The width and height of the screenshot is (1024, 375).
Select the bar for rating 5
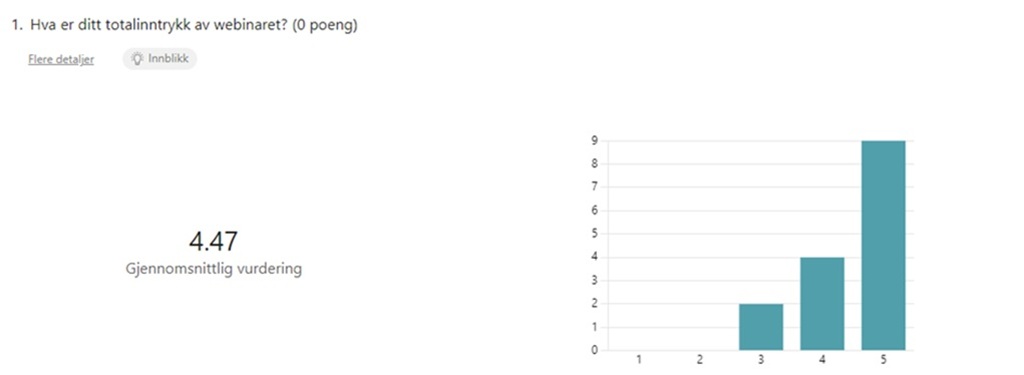tap(883, 246)
